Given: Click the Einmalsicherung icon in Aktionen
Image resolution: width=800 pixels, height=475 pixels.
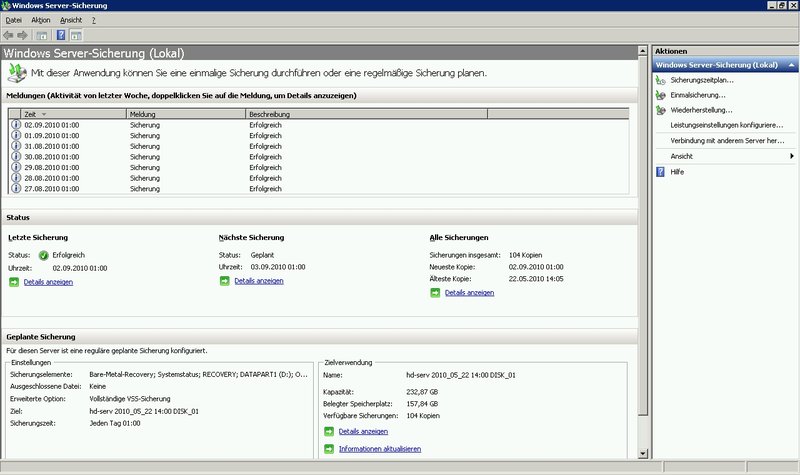Looking at the screenshot, I should tap(661, 95).
